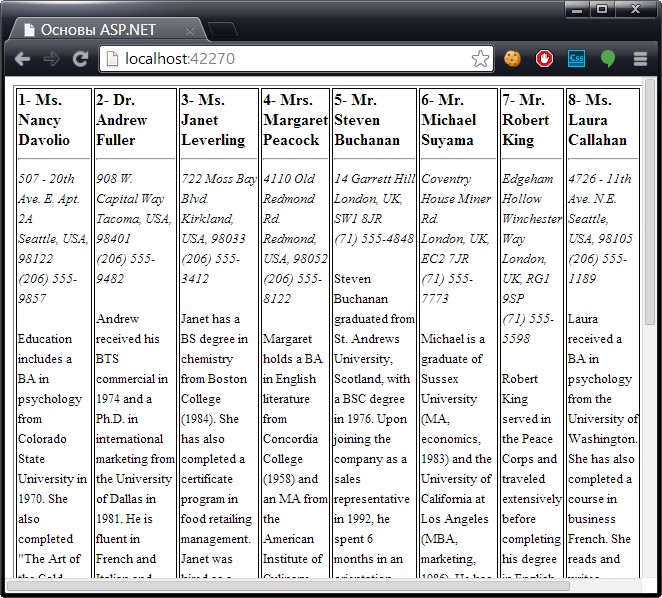Click address "4726 - 11th Ave. N.E."

coord(600,188)
